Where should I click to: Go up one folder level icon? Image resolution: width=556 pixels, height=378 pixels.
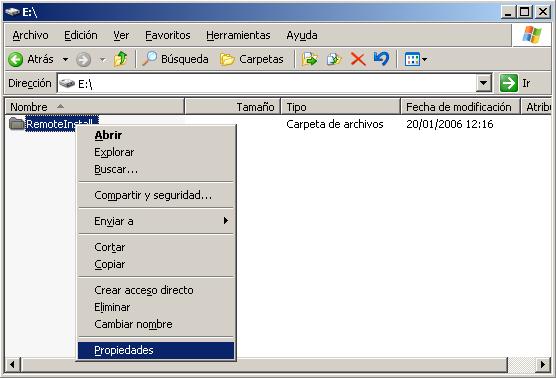(120, 59)
